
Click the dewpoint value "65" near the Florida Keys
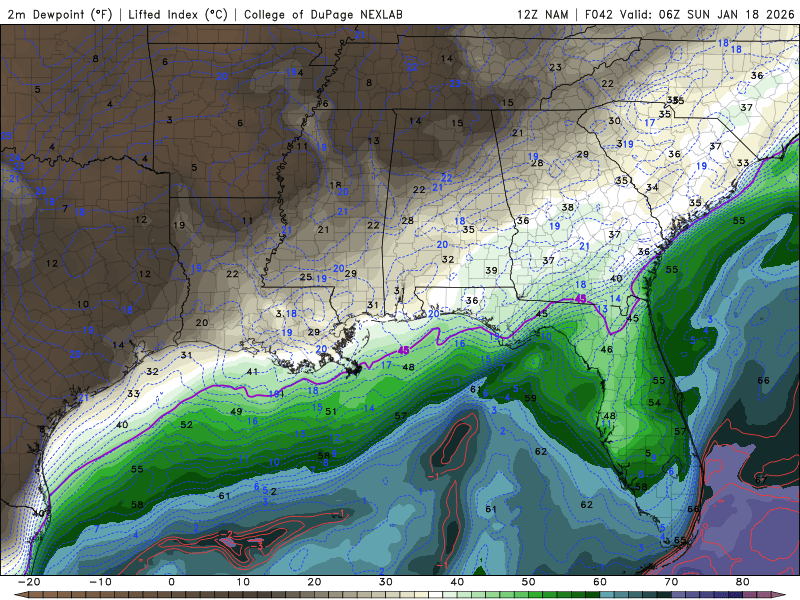click(x=680, y=540)
